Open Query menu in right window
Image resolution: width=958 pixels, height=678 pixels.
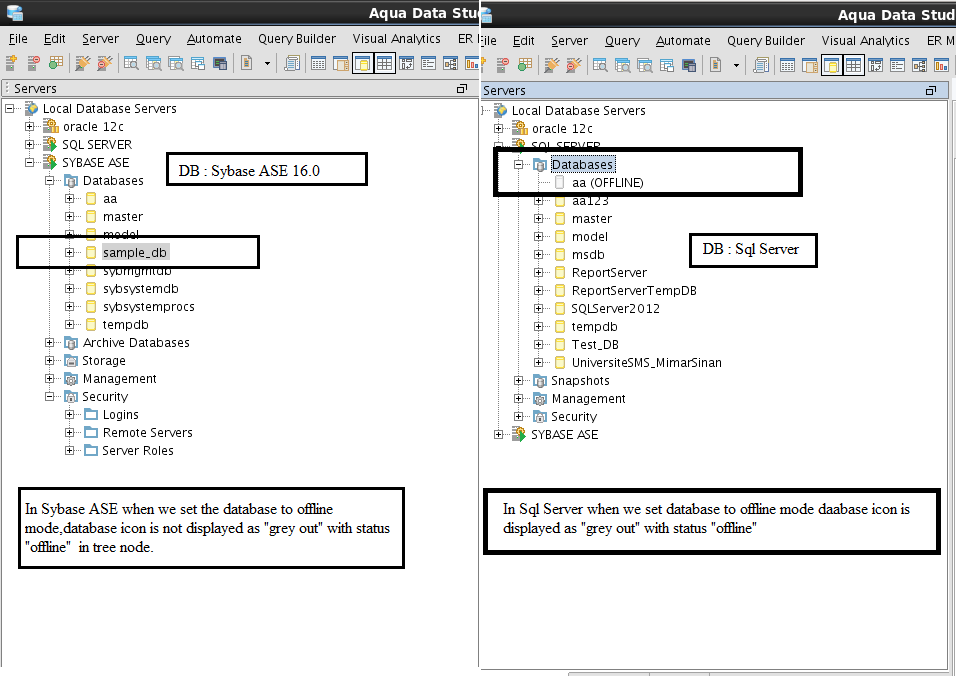(623, 40)
